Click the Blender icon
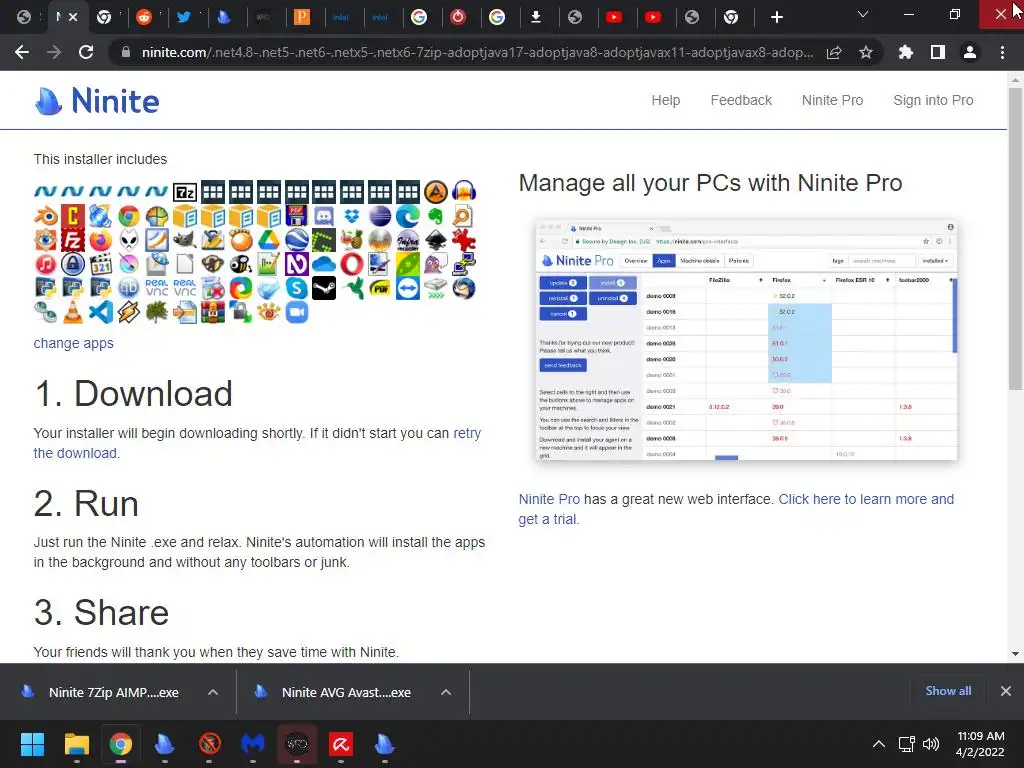Image resolution: width=1024 pixels, height=768 pixels. pos(46,216)
